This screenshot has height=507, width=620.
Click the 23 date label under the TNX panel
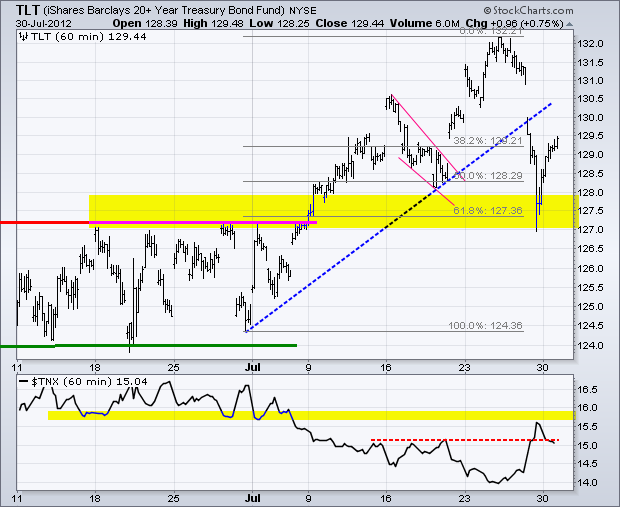465,498
